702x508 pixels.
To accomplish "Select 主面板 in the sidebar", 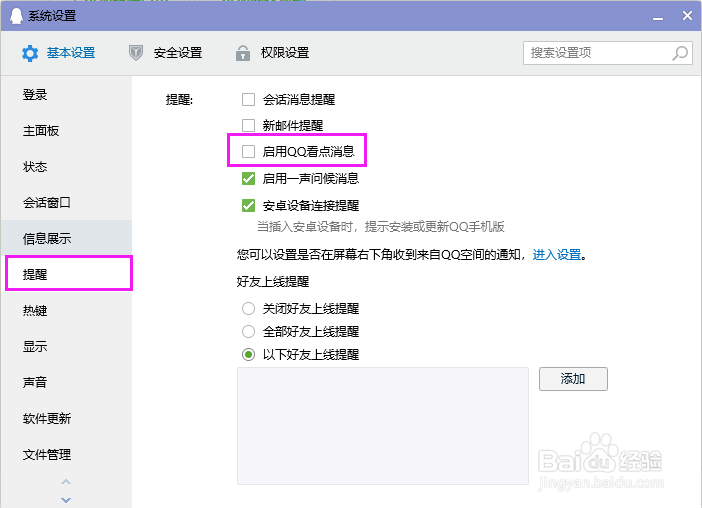I will point(66,131).
